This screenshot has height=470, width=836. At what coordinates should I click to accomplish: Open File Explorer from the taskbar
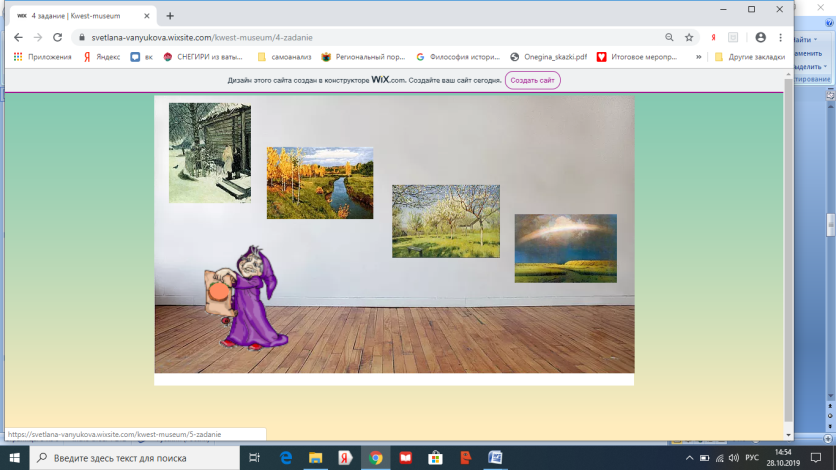click(316, 458)
